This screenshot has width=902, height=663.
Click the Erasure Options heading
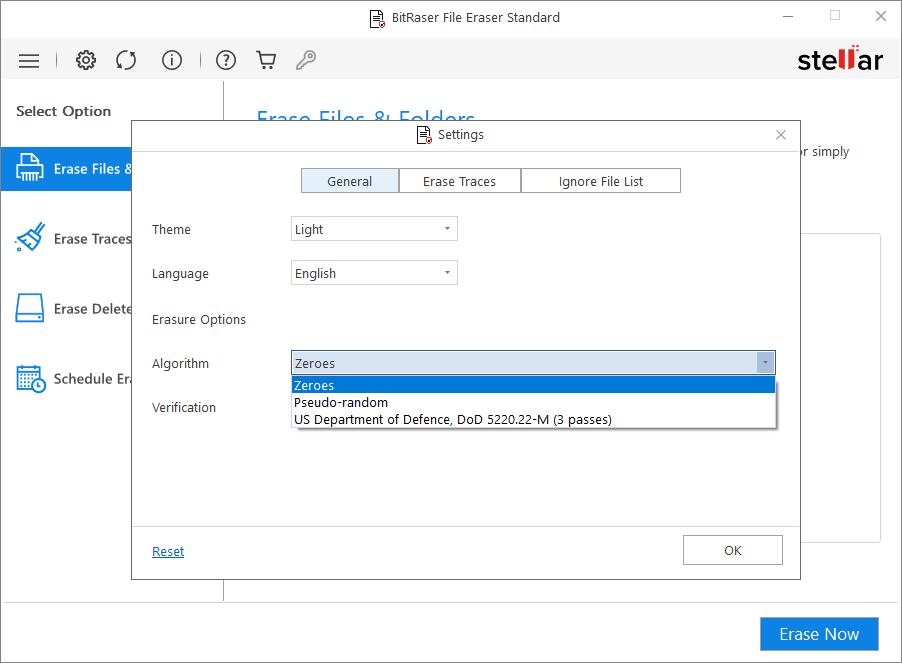tap(198, 319)
